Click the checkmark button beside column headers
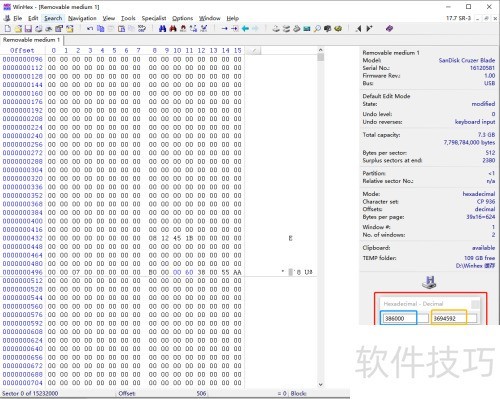 click(x=253, y=51)
